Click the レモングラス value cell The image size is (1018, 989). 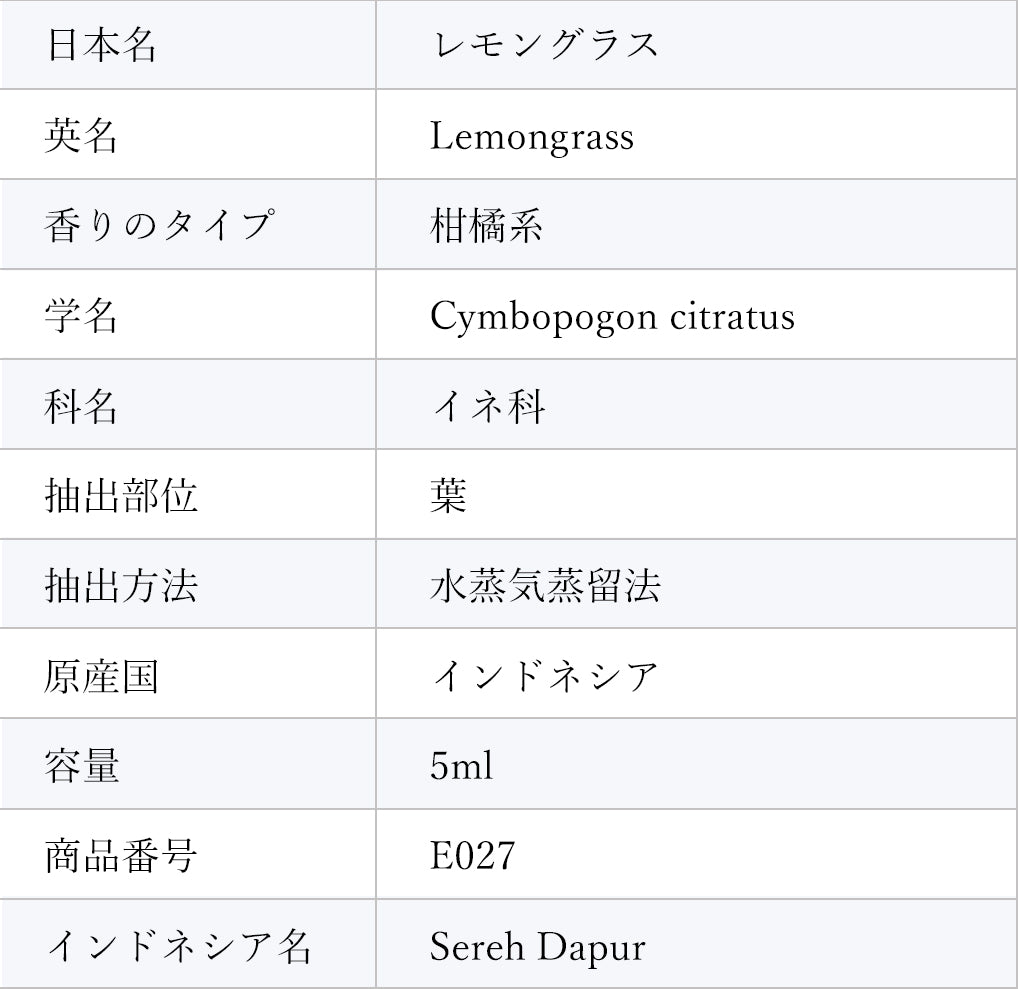tap(544, 46)
